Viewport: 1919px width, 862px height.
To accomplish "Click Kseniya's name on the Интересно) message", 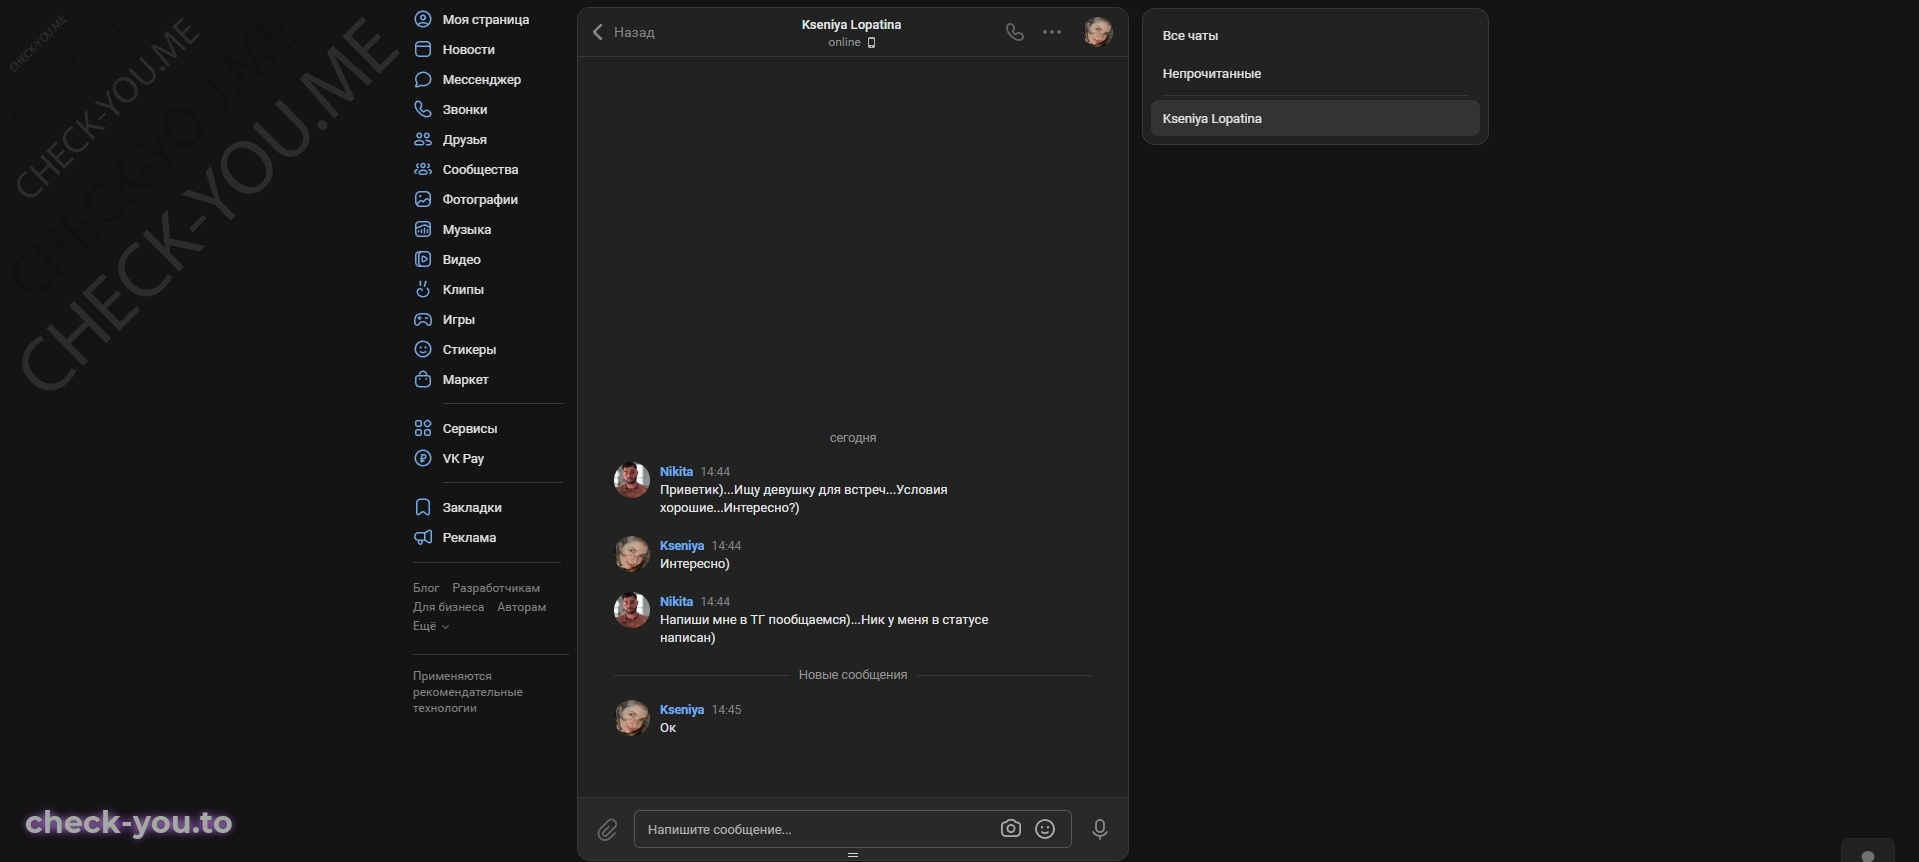I will (x=682, y=545).
